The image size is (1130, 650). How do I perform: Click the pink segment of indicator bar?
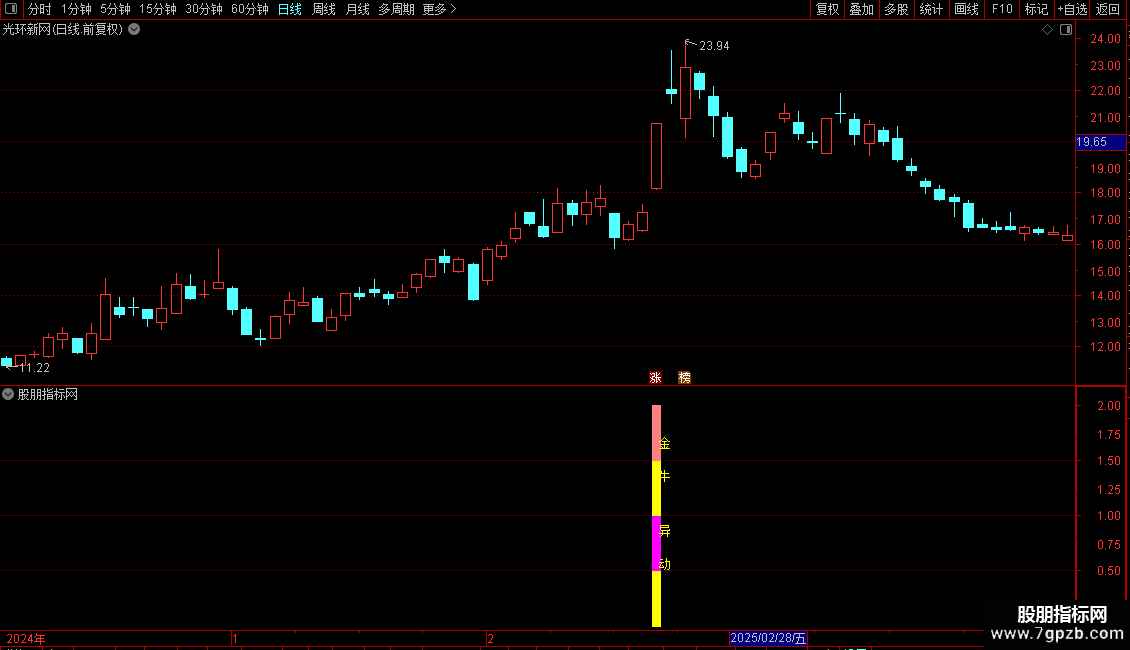click(x=657, y=433)
